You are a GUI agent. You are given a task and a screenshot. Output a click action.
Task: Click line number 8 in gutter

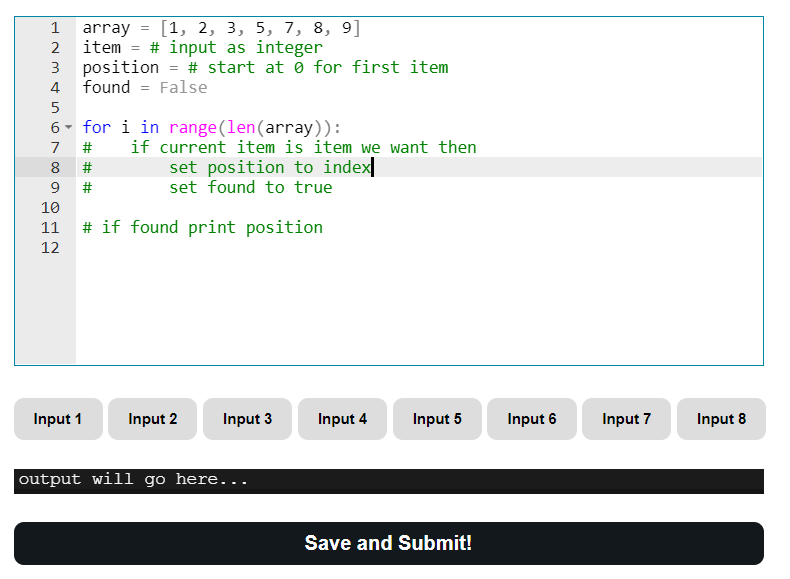pyautogui.click(x=55, y=167)
